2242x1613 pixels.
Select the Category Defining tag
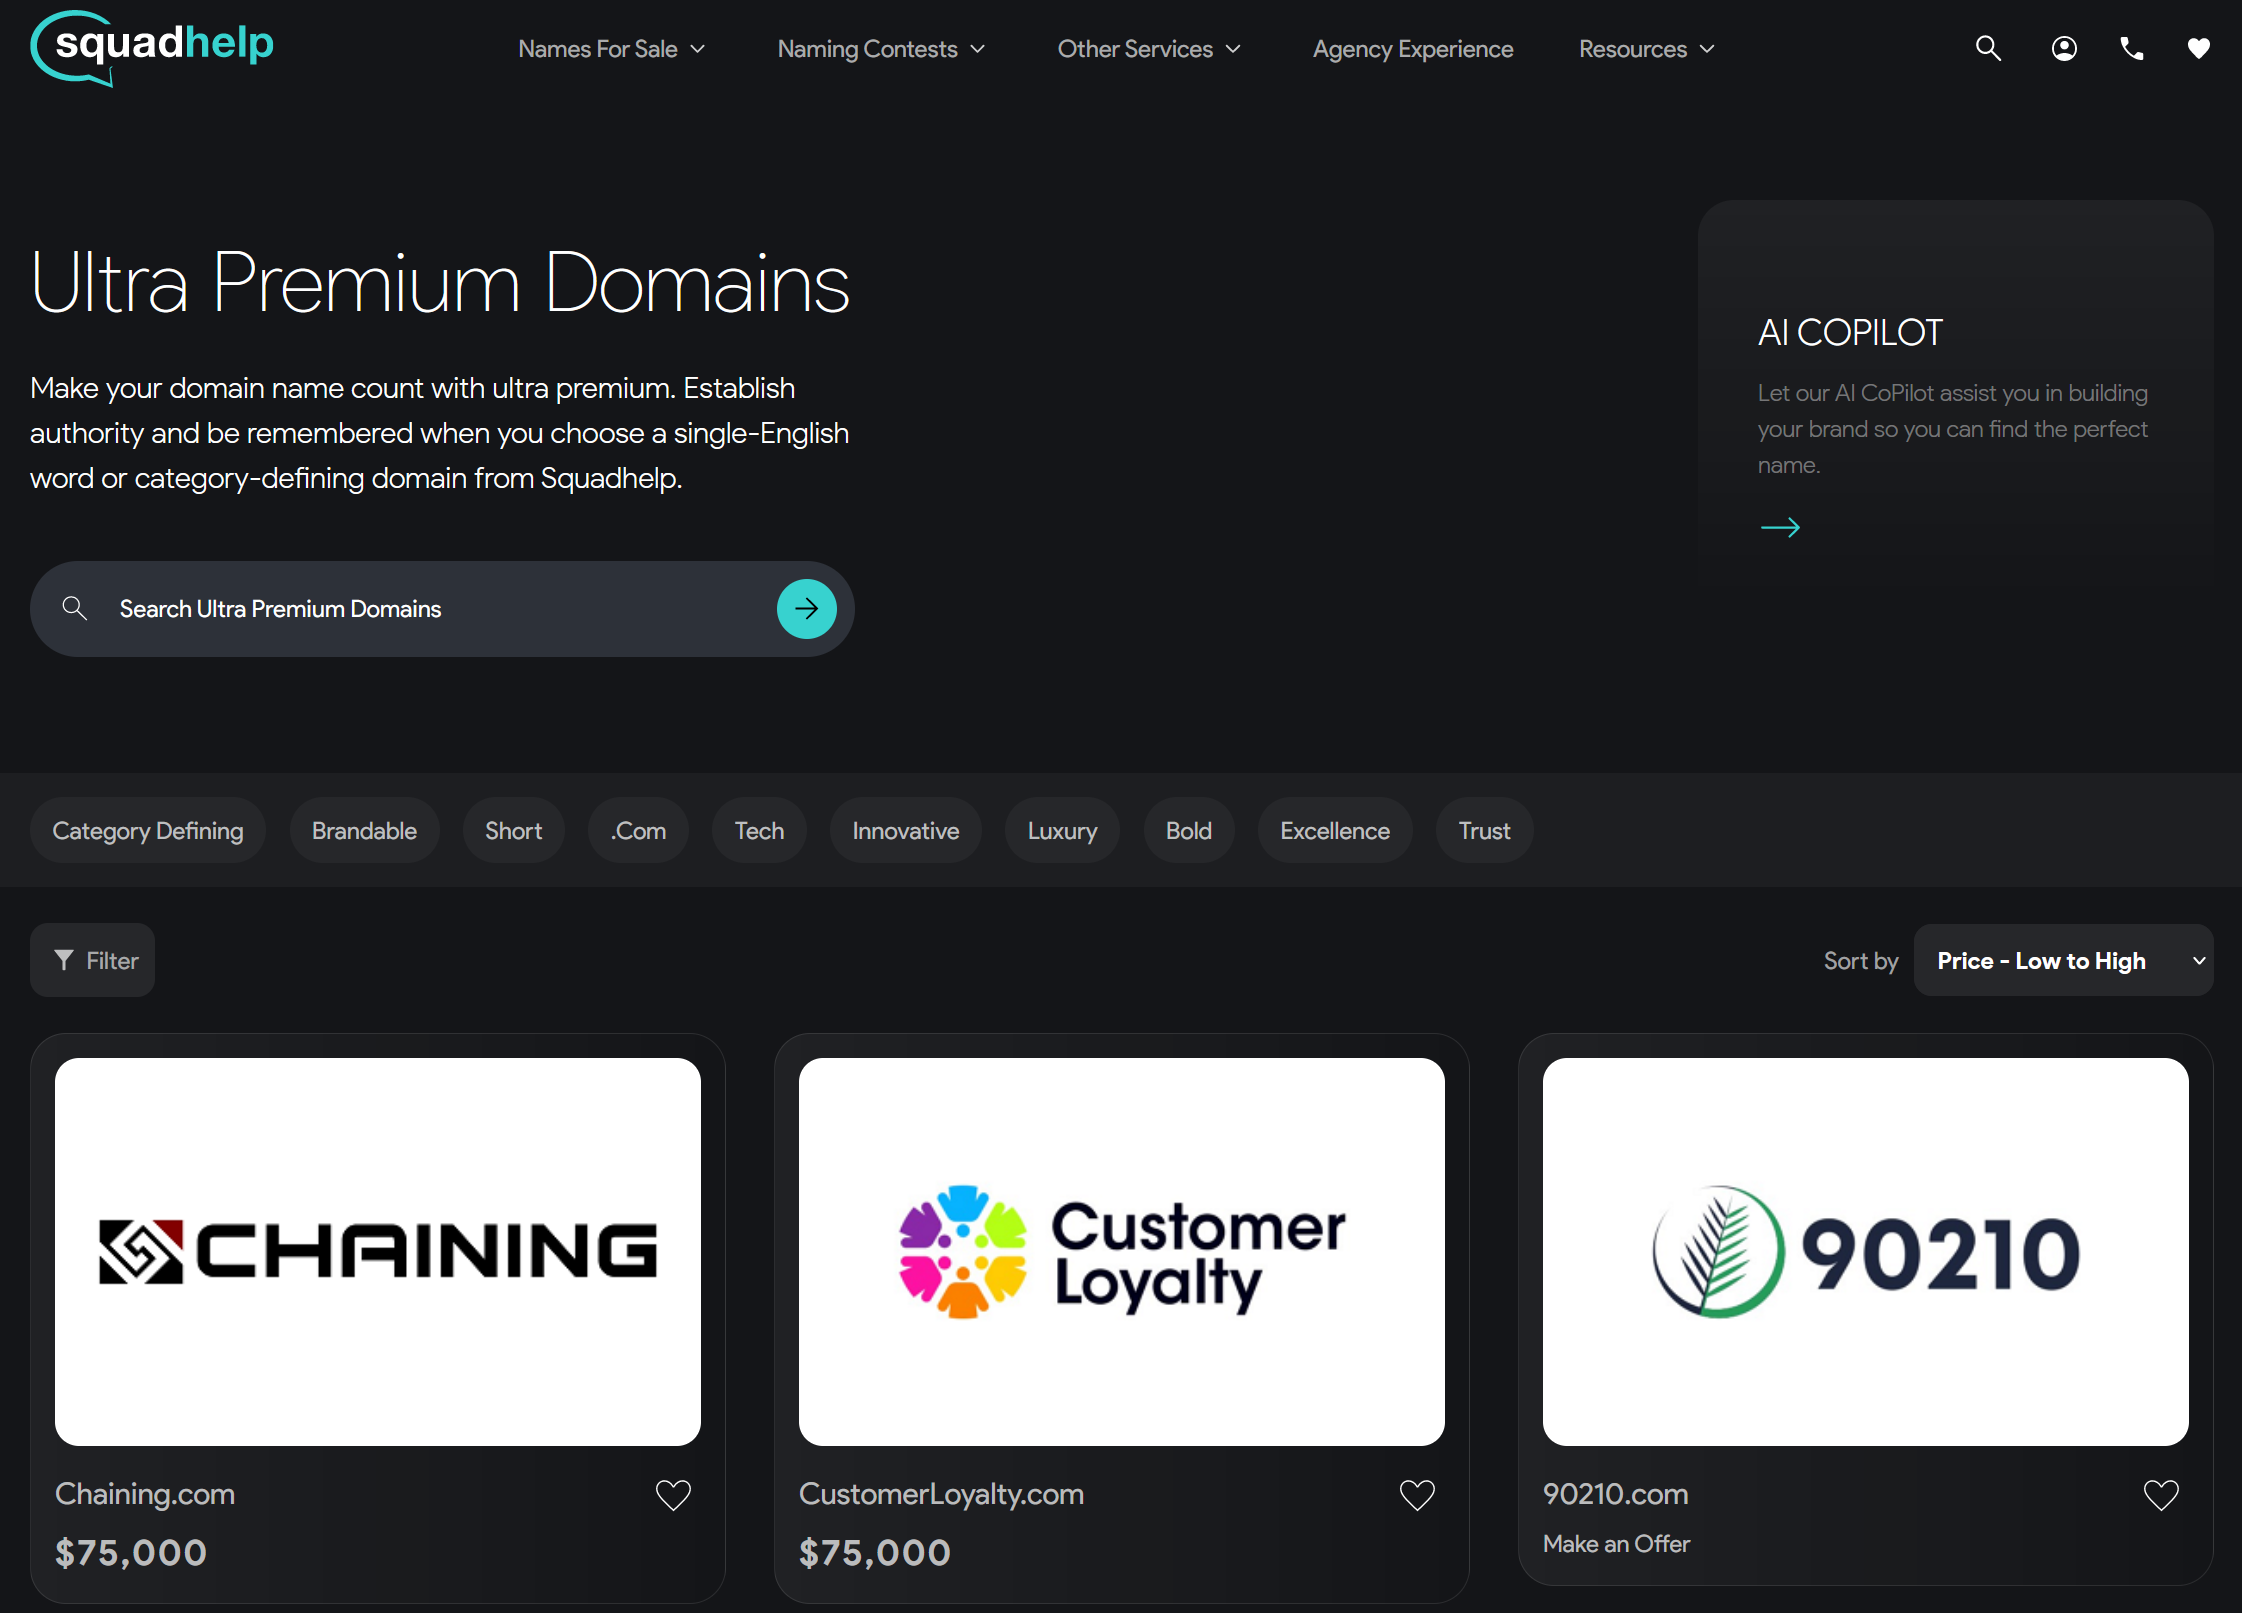(148, 830)
